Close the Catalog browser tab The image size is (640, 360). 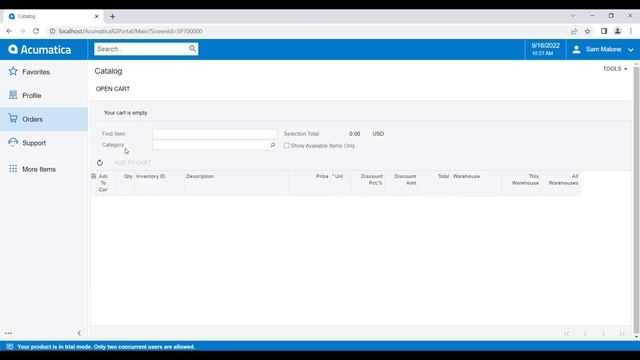click(96, 16)
